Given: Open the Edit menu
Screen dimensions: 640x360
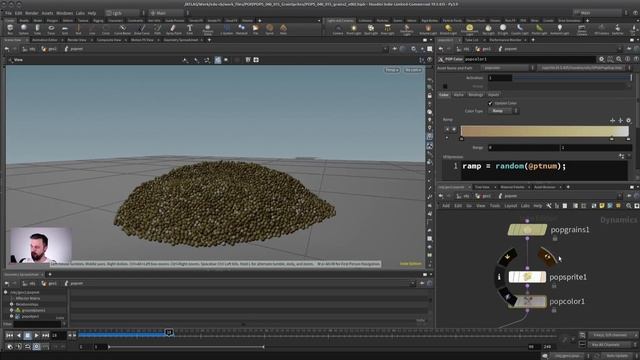Looking at the screenshot, I should point(18,13).
